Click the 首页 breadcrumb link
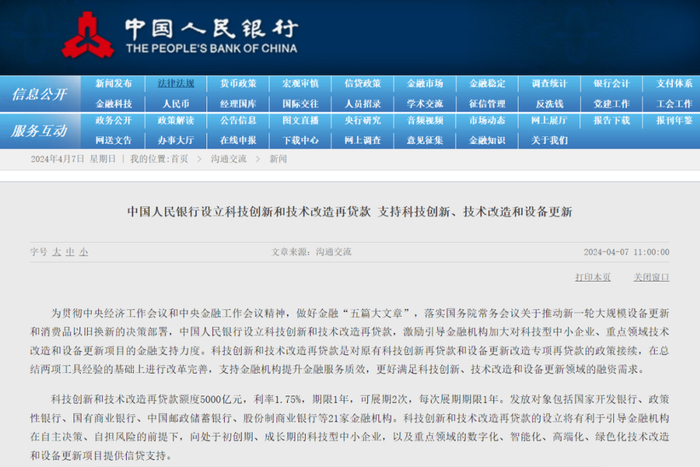 pyautogui.click(x=180, y=159)
